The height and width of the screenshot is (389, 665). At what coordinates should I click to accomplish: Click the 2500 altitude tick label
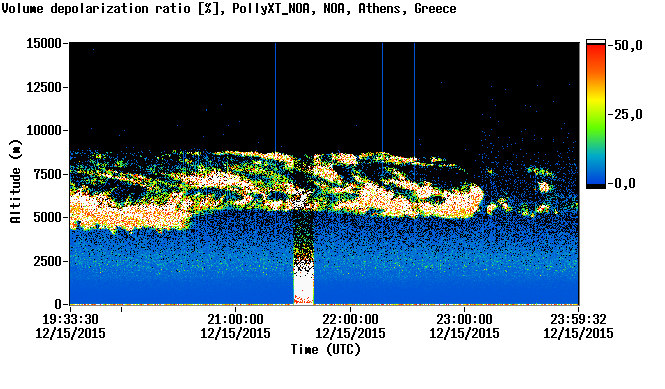48,261
